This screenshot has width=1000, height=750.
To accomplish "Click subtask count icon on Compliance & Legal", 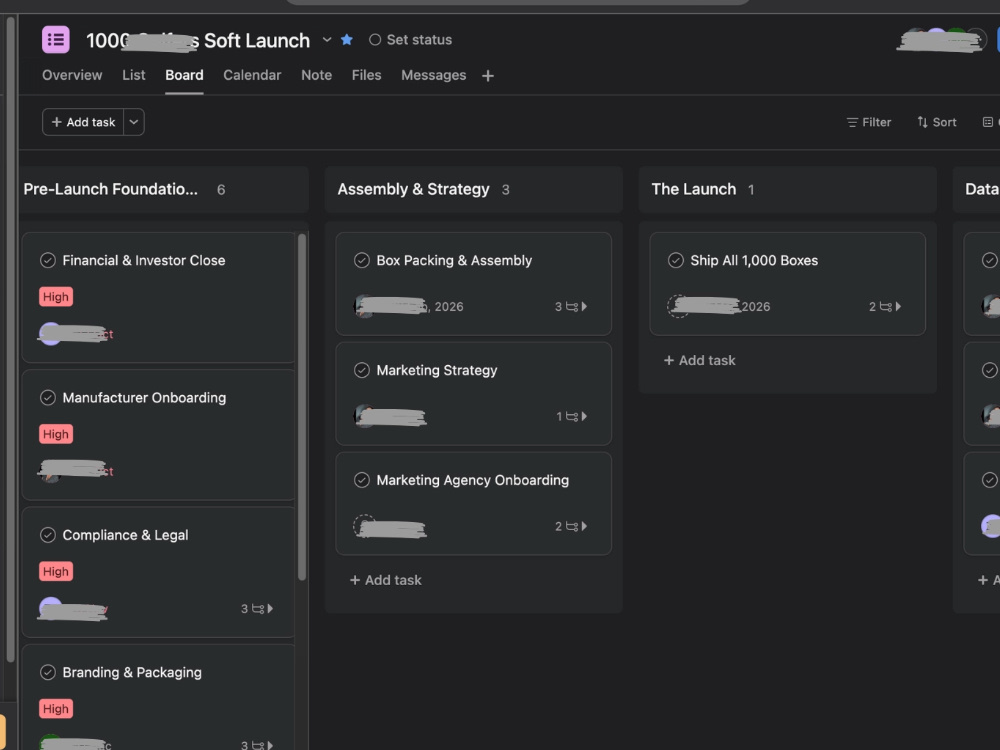I will click(x=258, y=608).
